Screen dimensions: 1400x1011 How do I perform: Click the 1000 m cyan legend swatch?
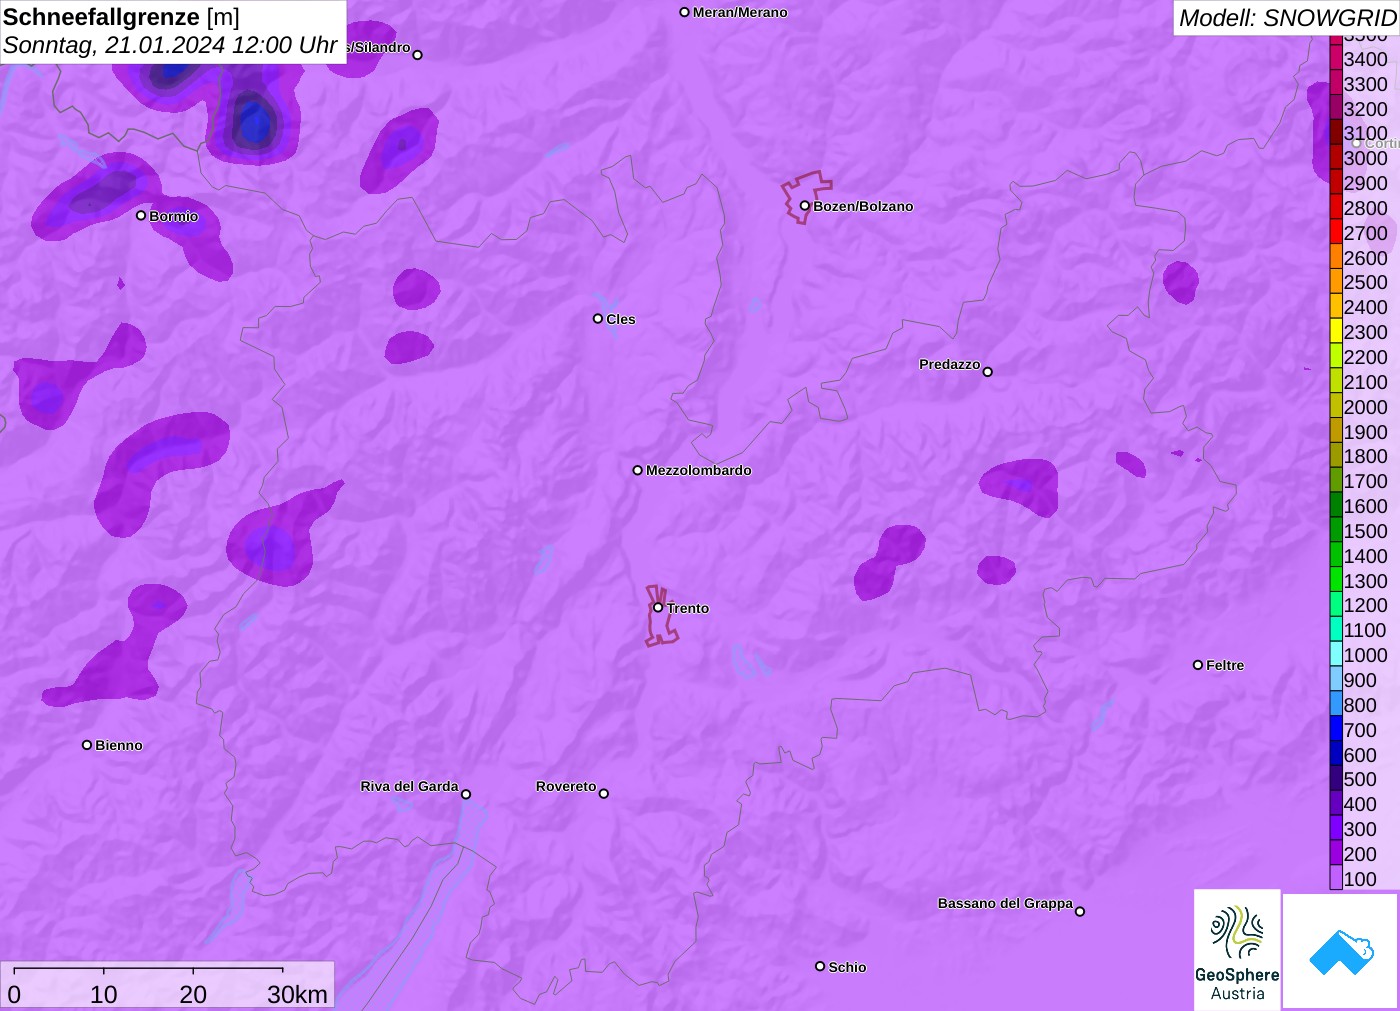(x=1336, y=654)
